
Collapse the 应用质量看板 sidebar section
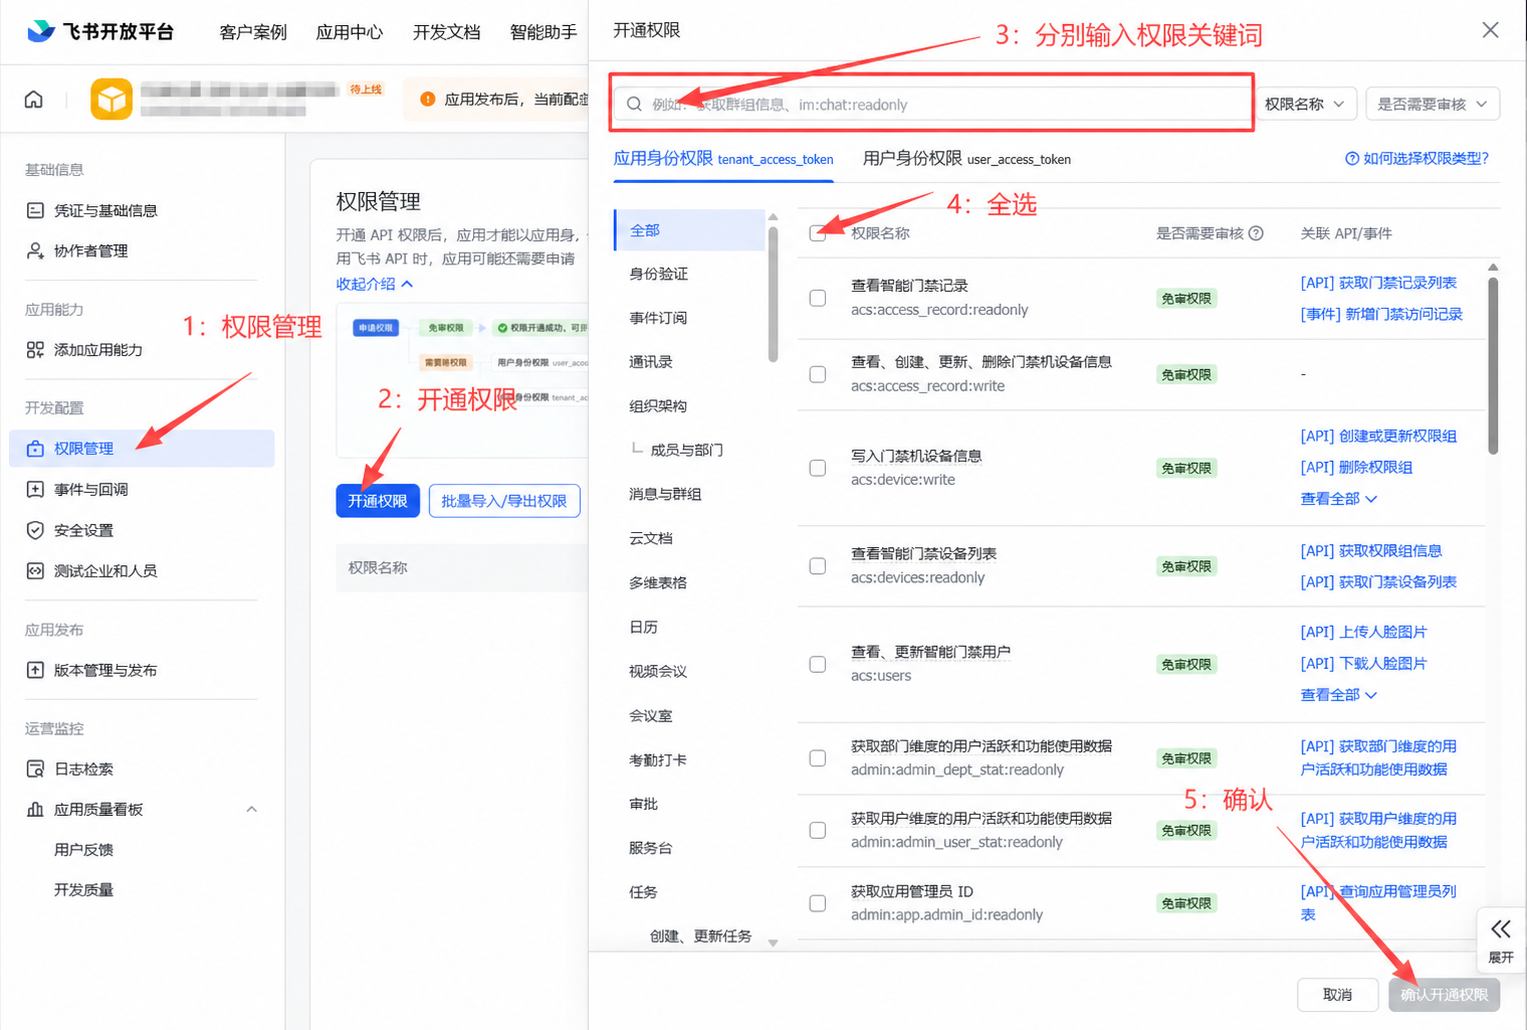(x=251, y=809)
